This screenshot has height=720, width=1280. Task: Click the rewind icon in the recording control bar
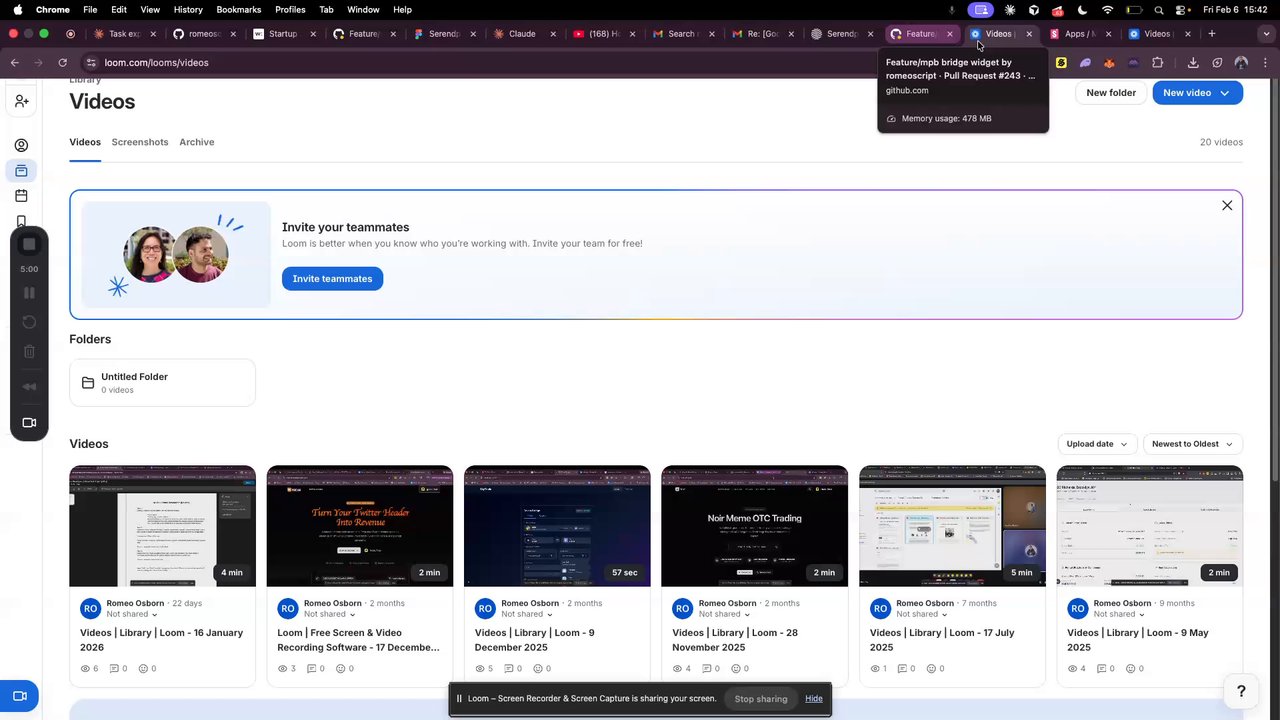29,387
